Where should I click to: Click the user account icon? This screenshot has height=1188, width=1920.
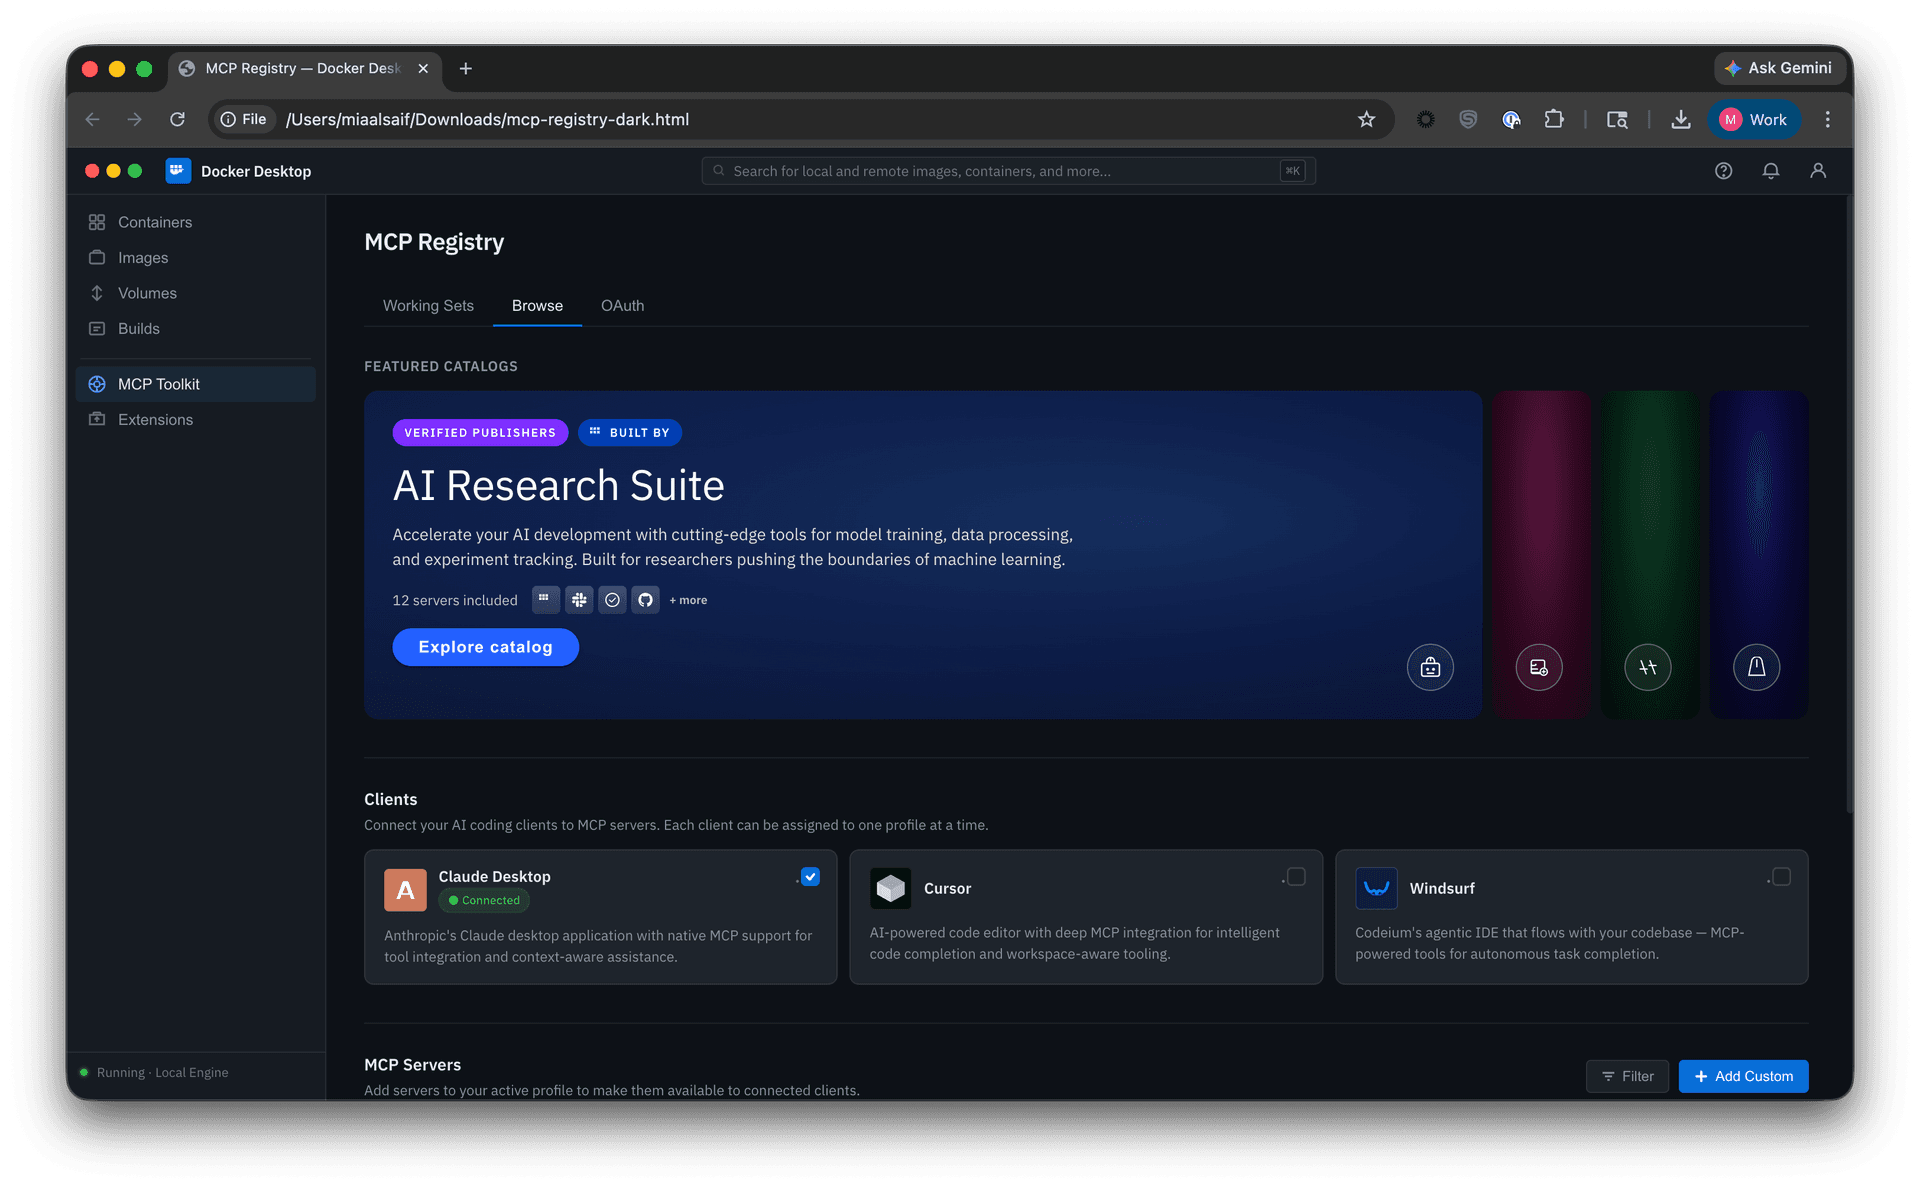[x=1818, y=171]
